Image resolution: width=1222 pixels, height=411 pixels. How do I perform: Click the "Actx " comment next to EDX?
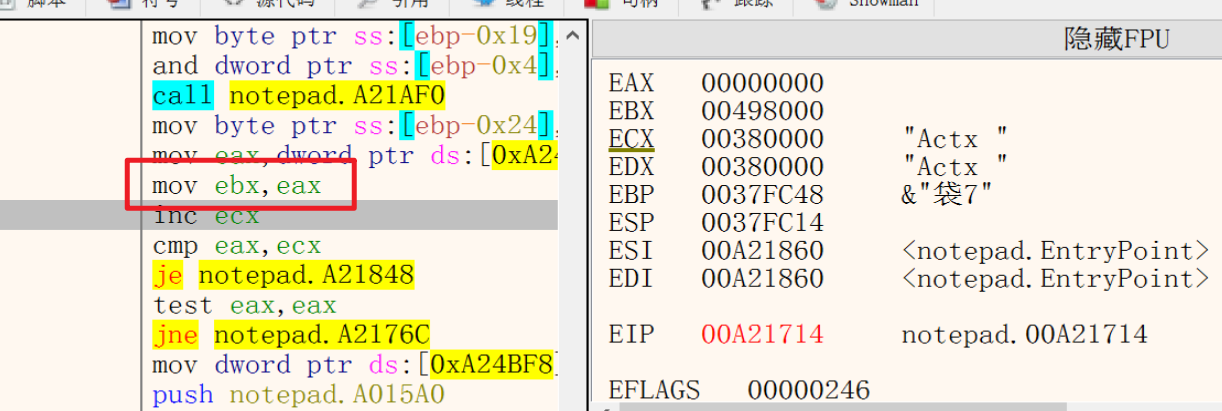pyautogui.click(x=955, y=166)
